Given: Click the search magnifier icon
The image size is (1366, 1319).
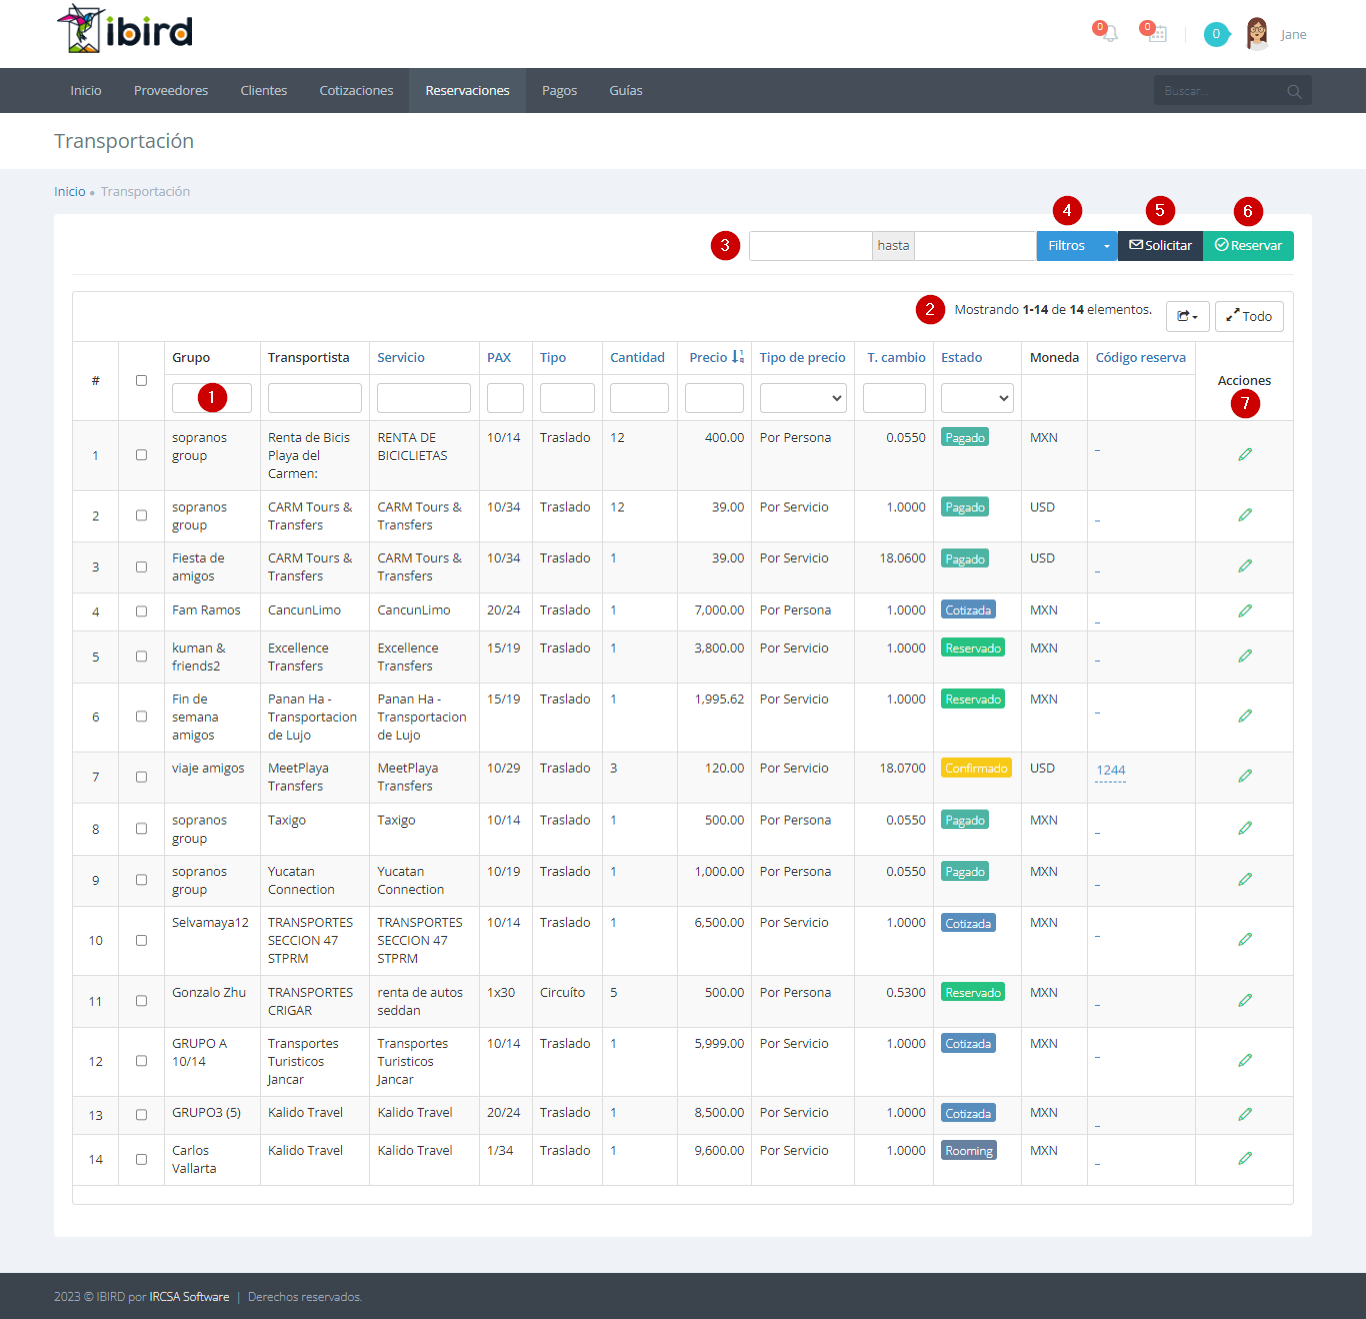Looking at the screenshot, I should click(1294, 91).
